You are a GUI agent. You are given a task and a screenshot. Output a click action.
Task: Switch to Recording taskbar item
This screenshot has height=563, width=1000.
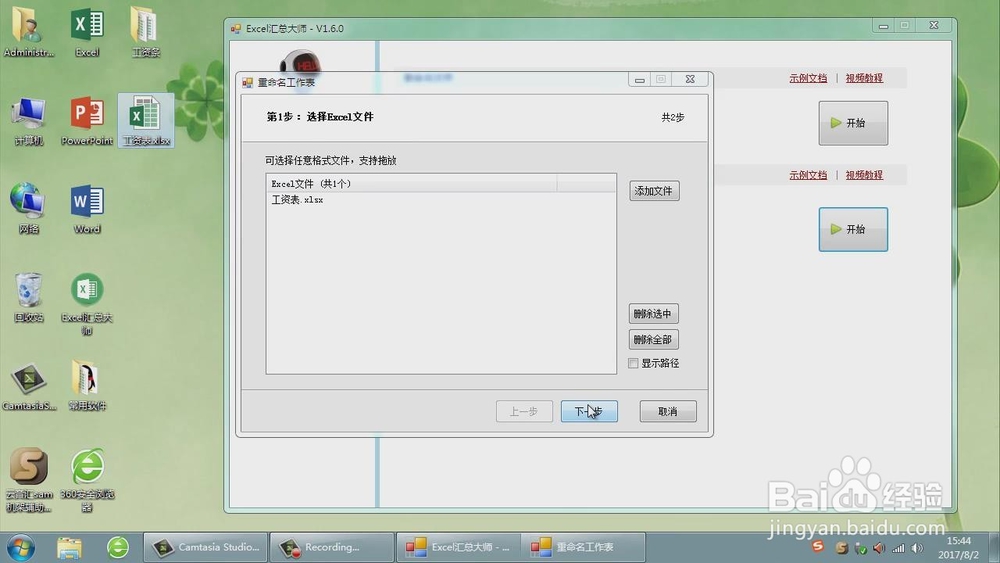point(332,547)
